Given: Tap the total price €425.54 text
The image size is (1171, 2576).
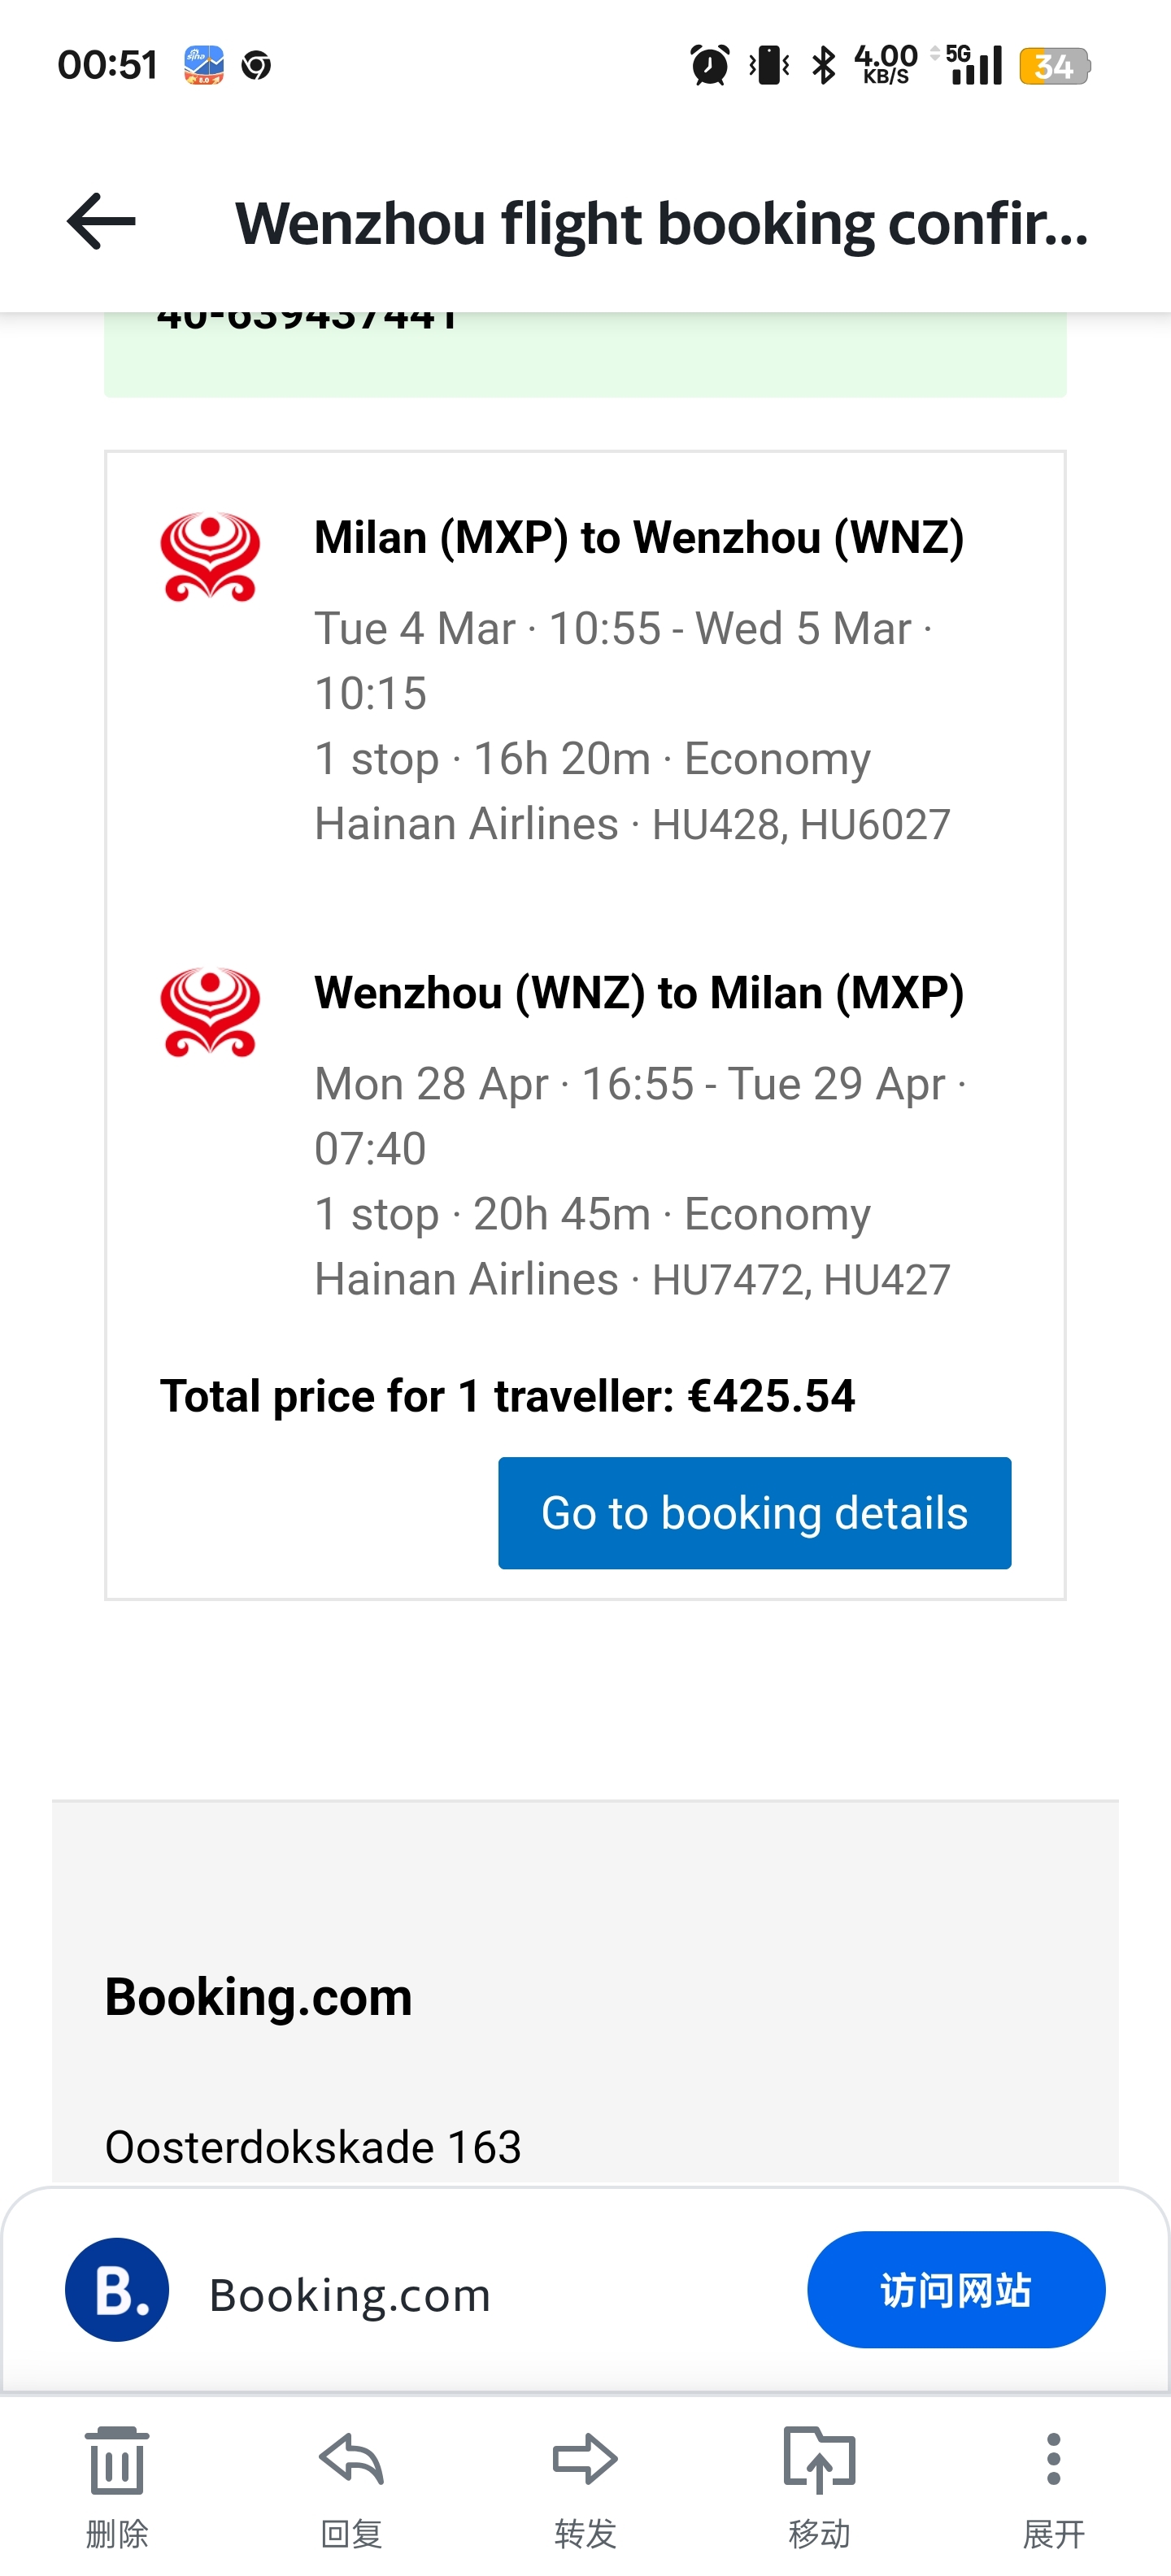Looking at the screenshot, I should click(x=507, y=1396).
